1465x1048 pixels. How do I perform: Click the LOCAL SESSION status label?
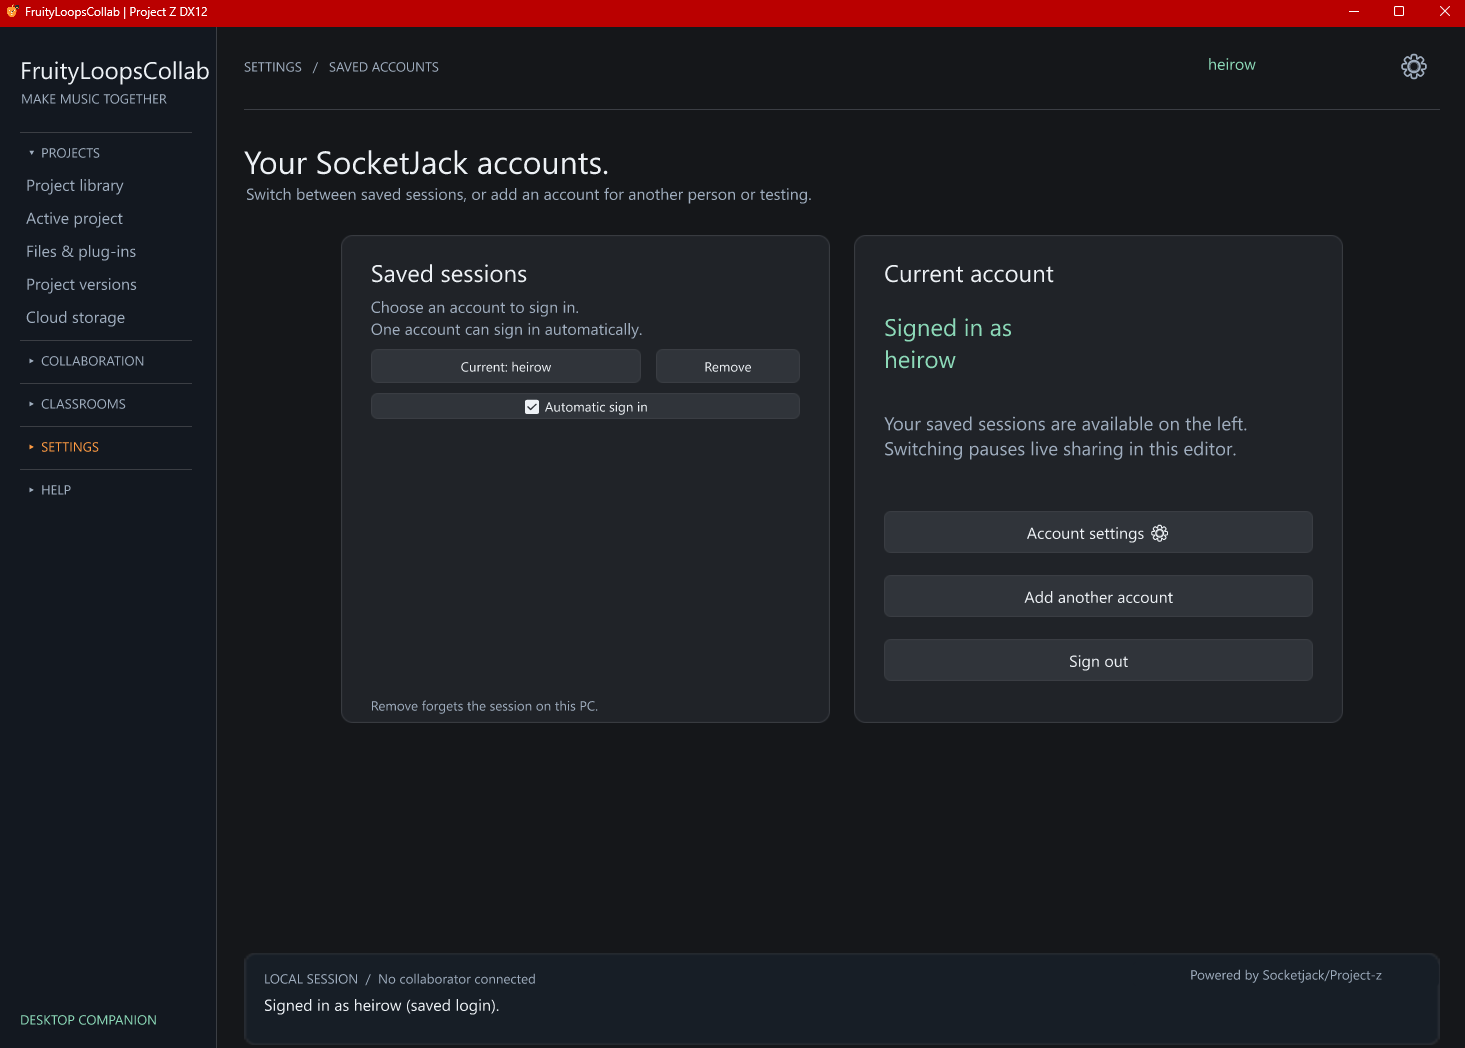311,979
